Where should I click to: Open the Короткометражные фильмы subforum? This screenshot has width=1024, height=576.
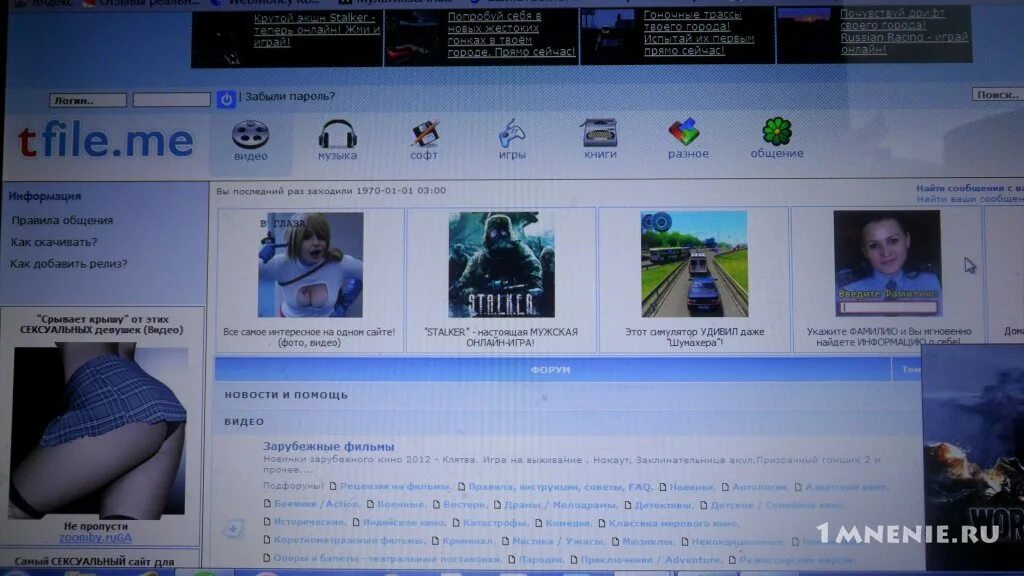[x=349, y=540]
